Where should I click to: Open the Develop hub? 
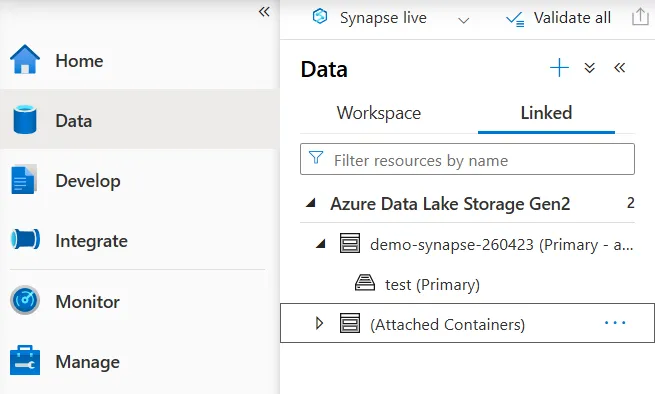click(138, 180)
